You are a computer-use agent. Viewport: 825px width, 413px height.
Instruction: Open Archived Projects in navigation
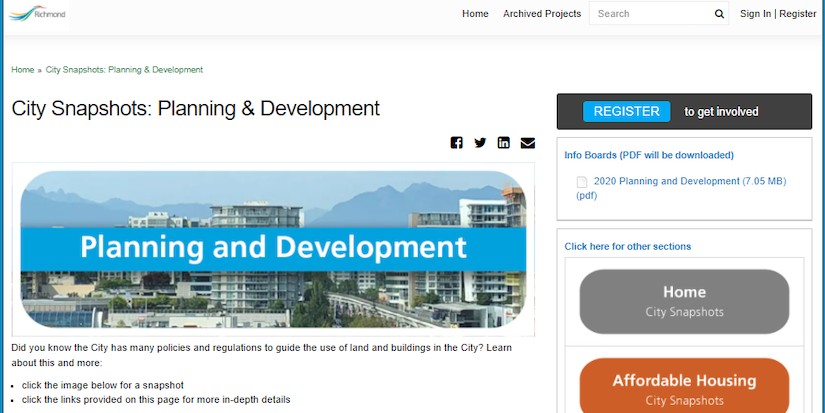[542, 14]
